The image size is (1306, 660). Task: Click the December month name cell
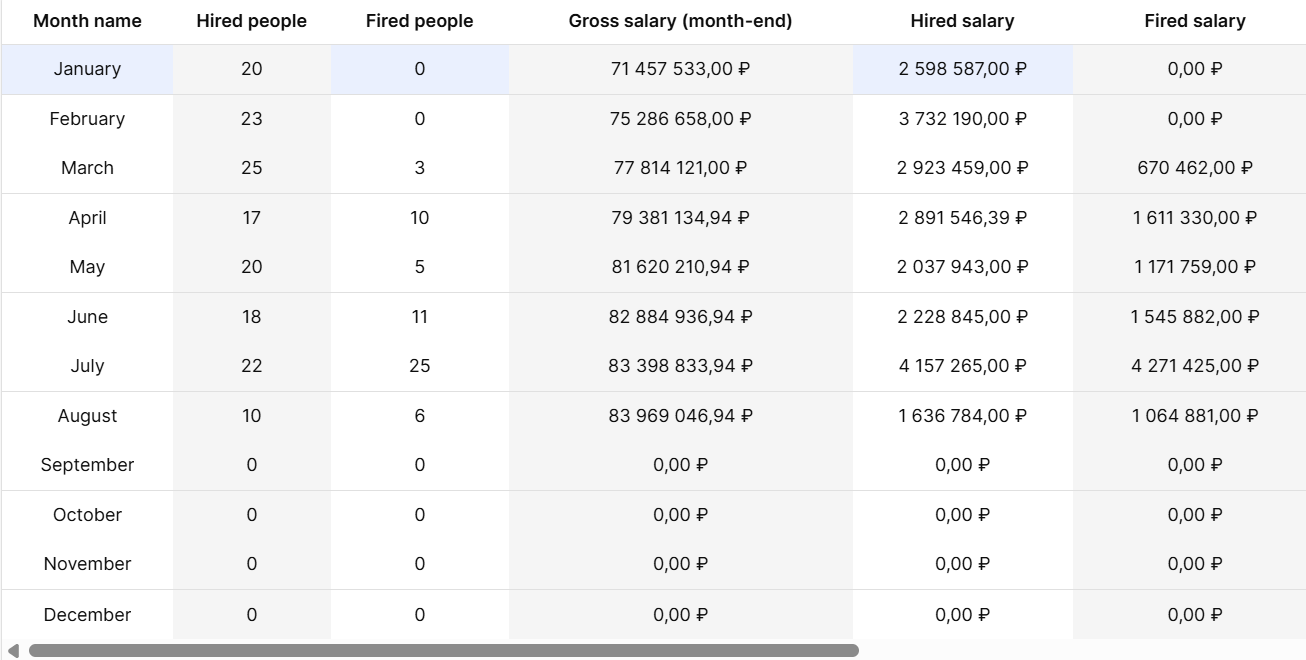click(x=87, y=615)
